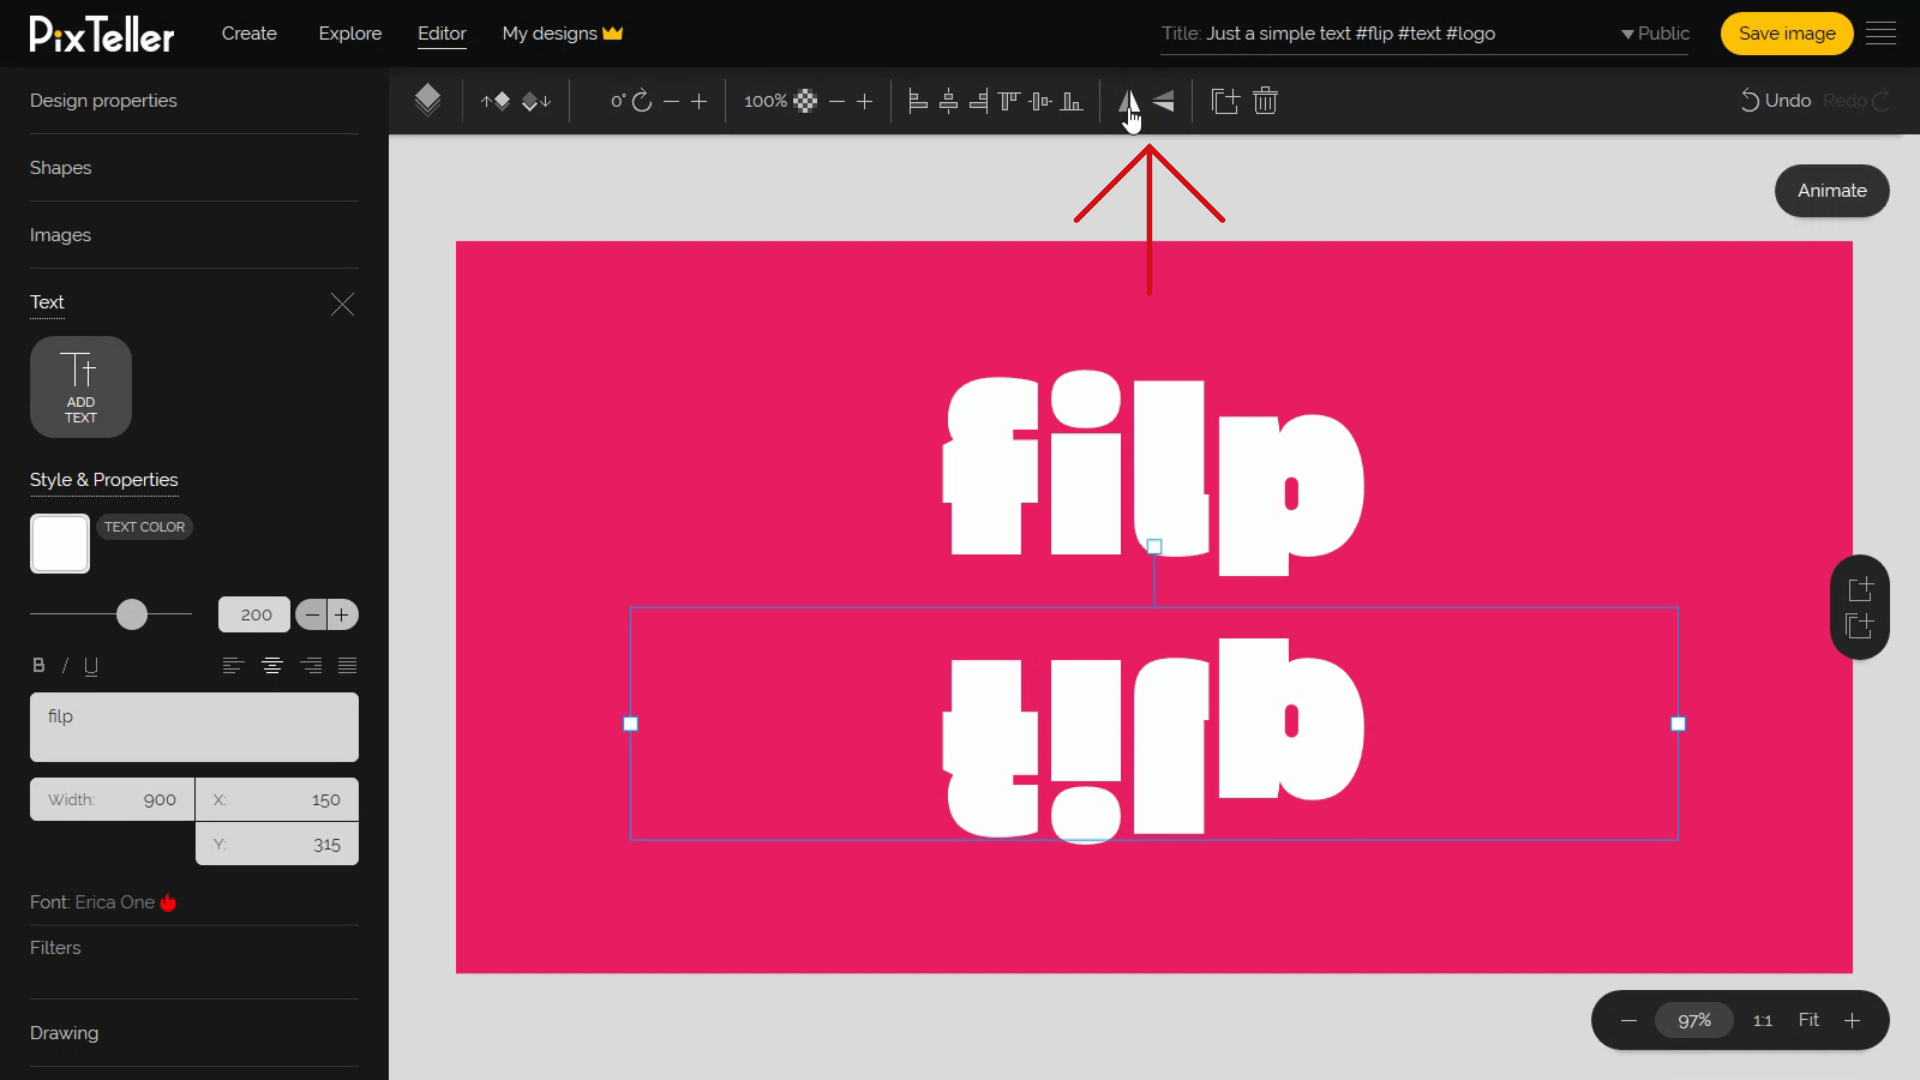
Task: Align text left
Action: click(x=233, y=666)
